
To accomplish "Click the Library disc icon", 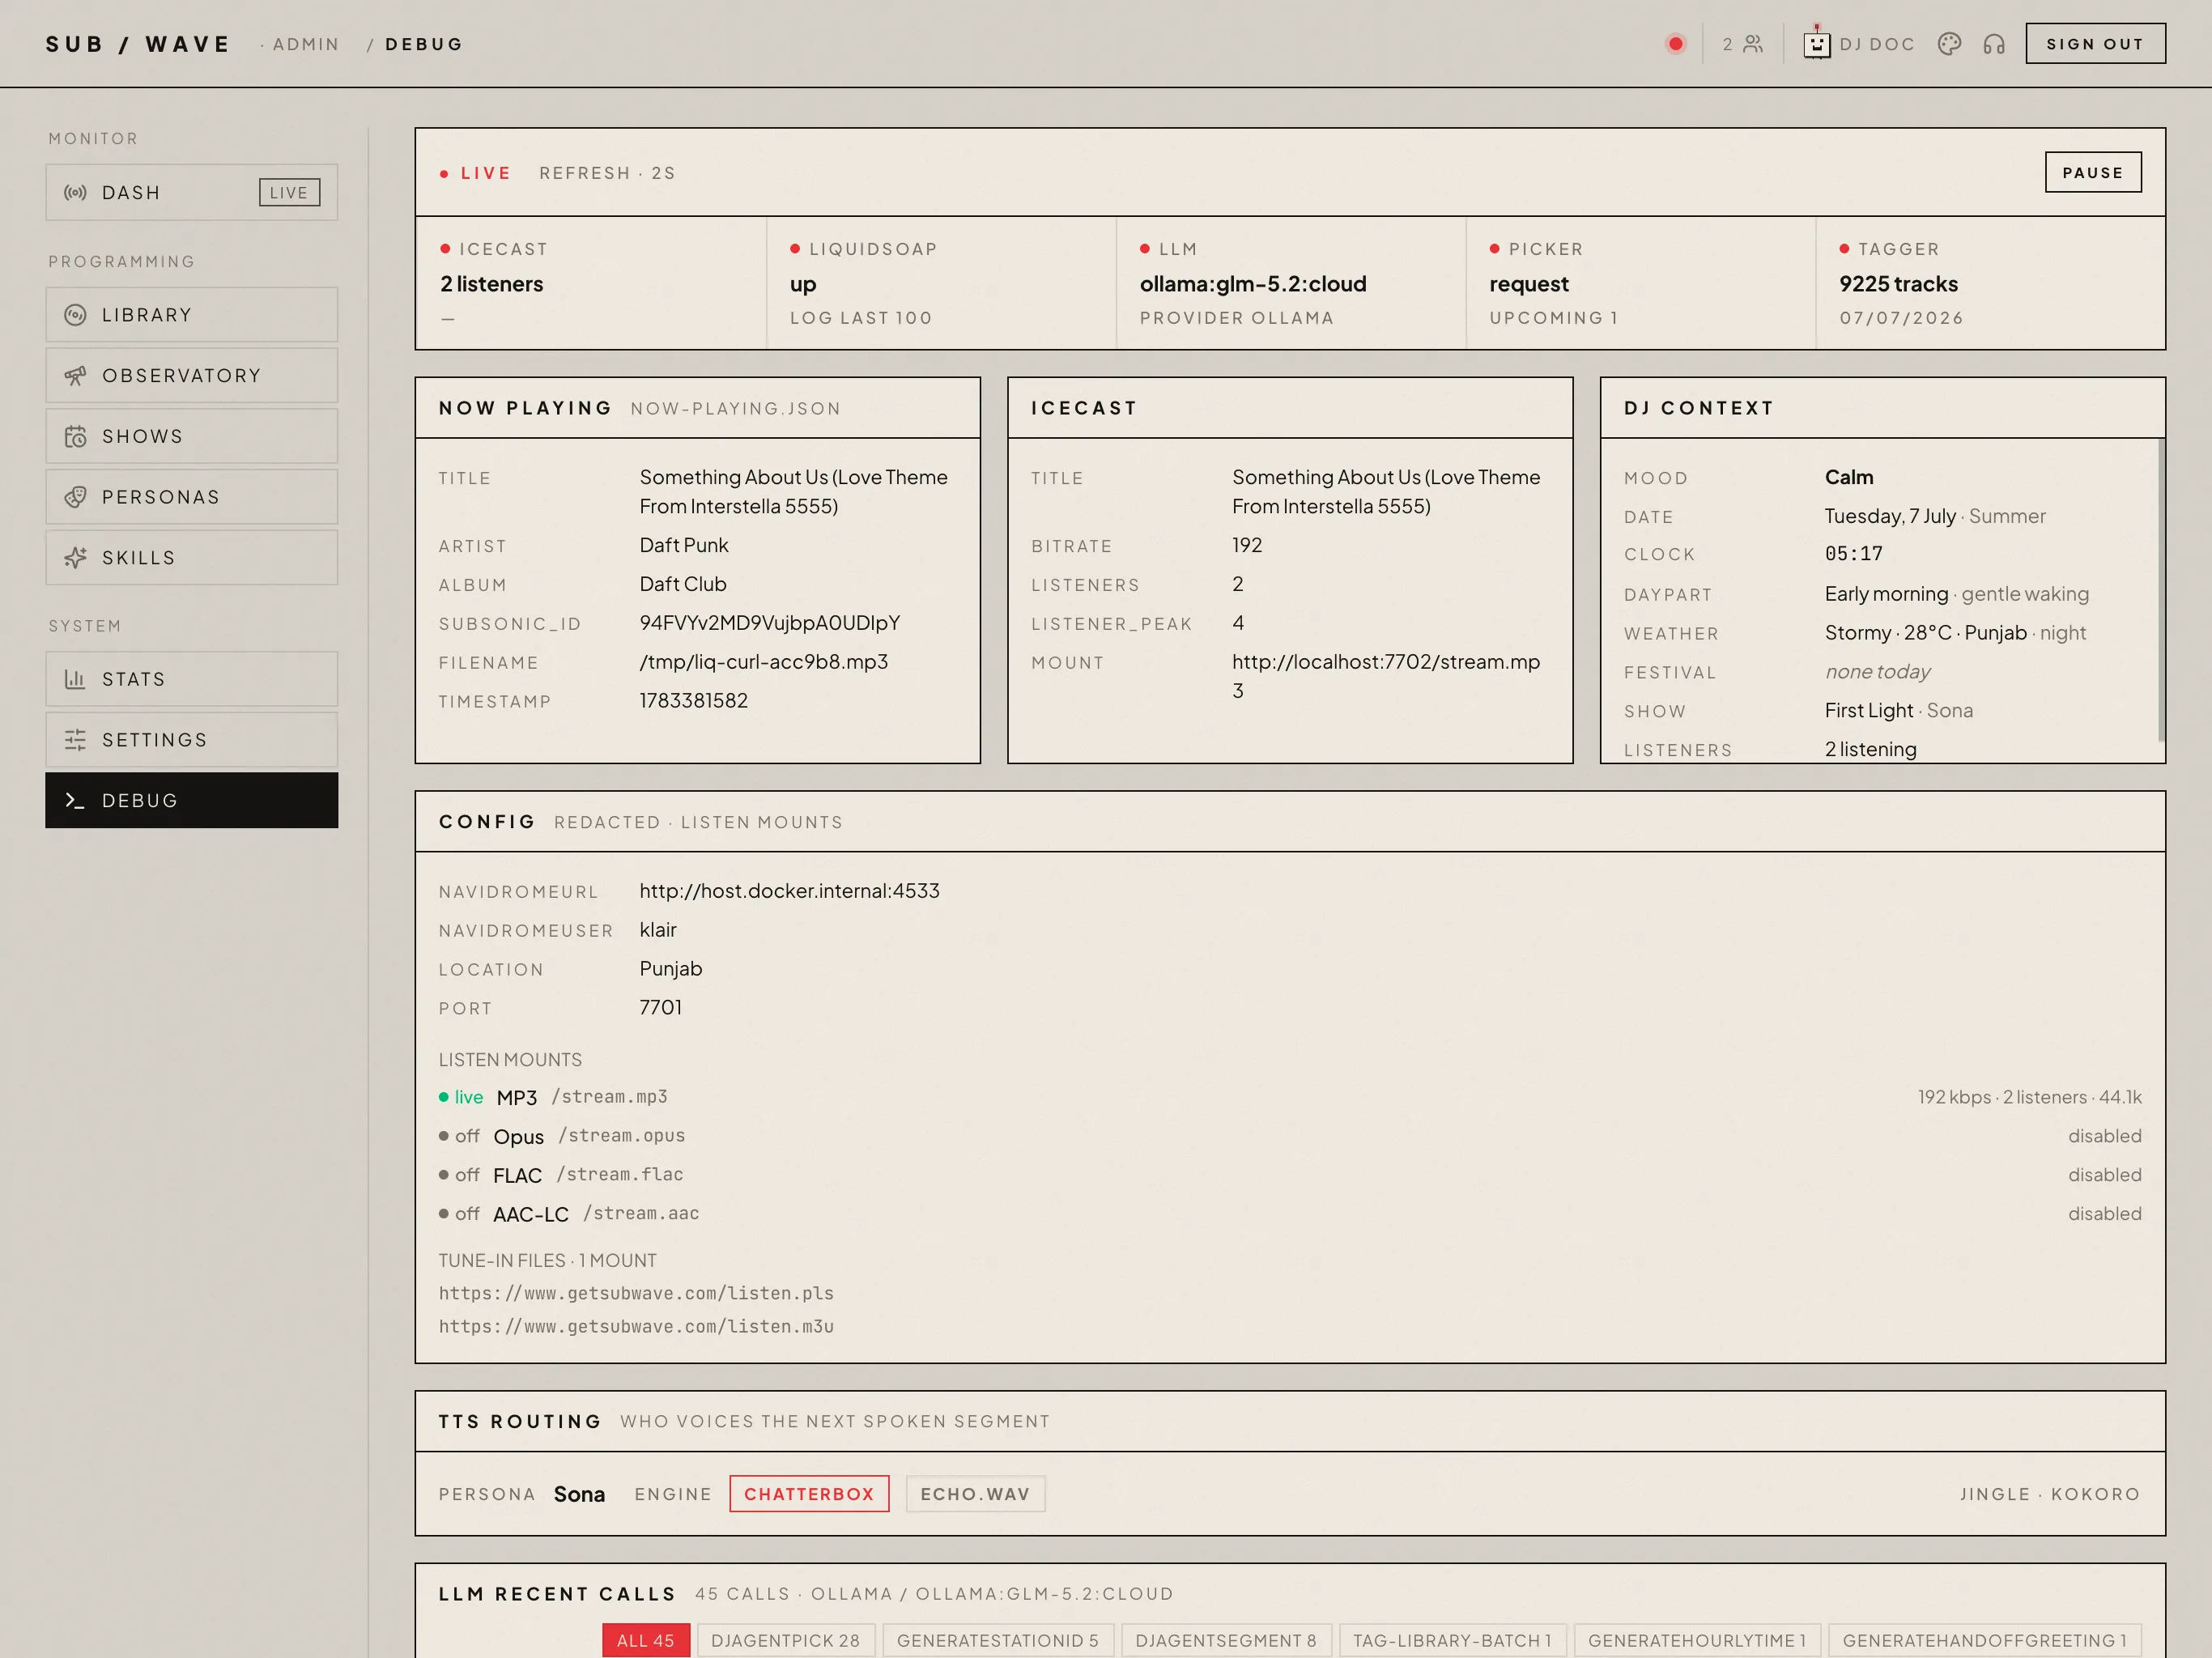I will [x=75, y=315].
